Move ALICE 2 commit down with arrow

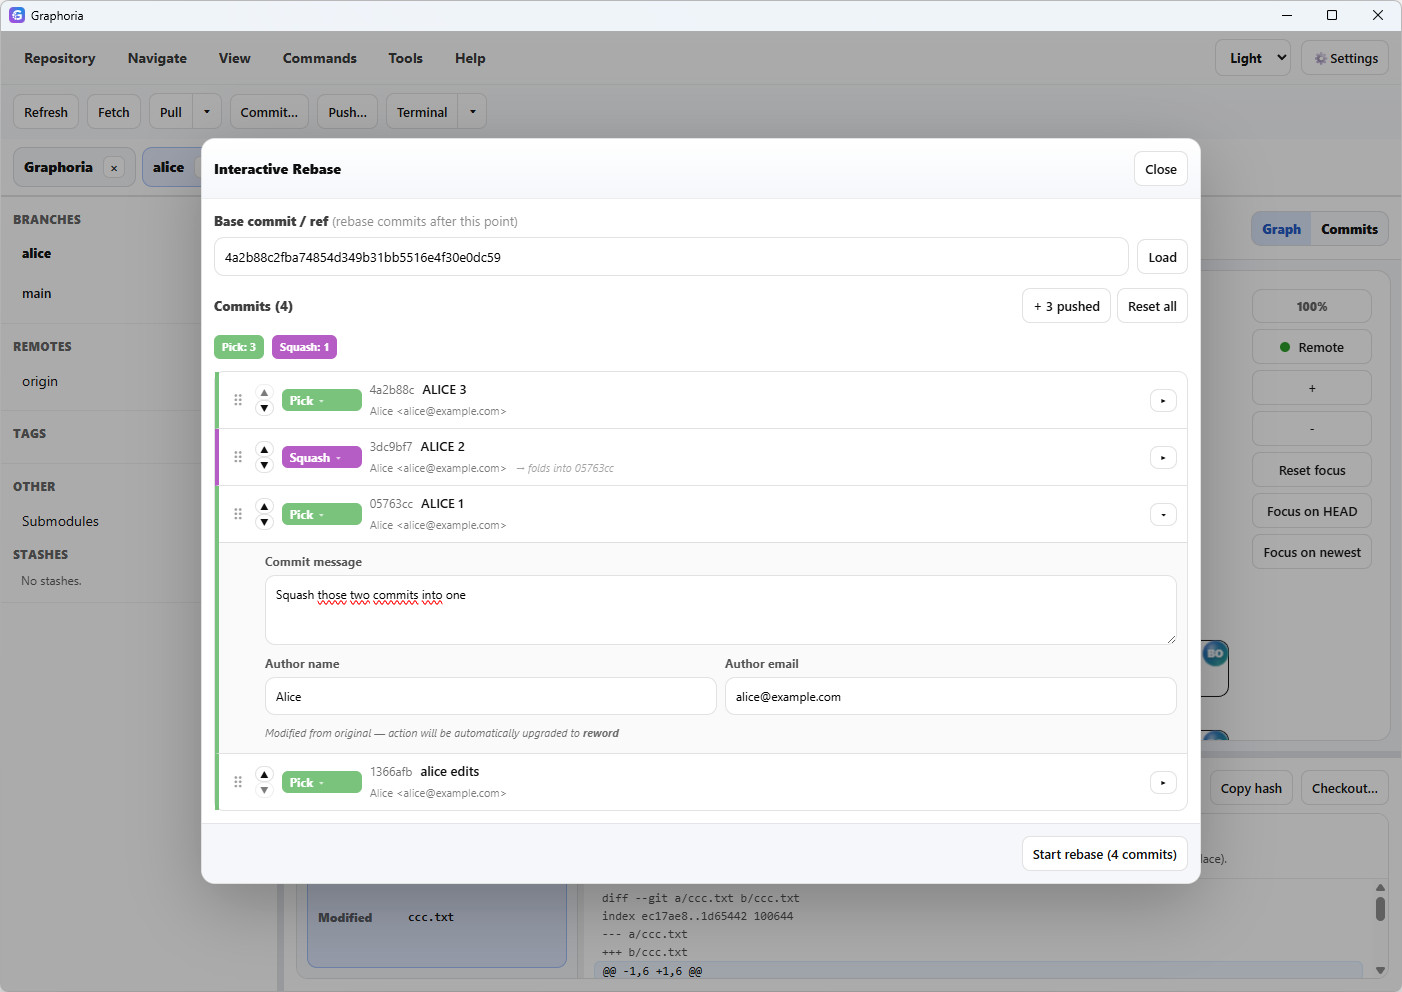[264, 465]
